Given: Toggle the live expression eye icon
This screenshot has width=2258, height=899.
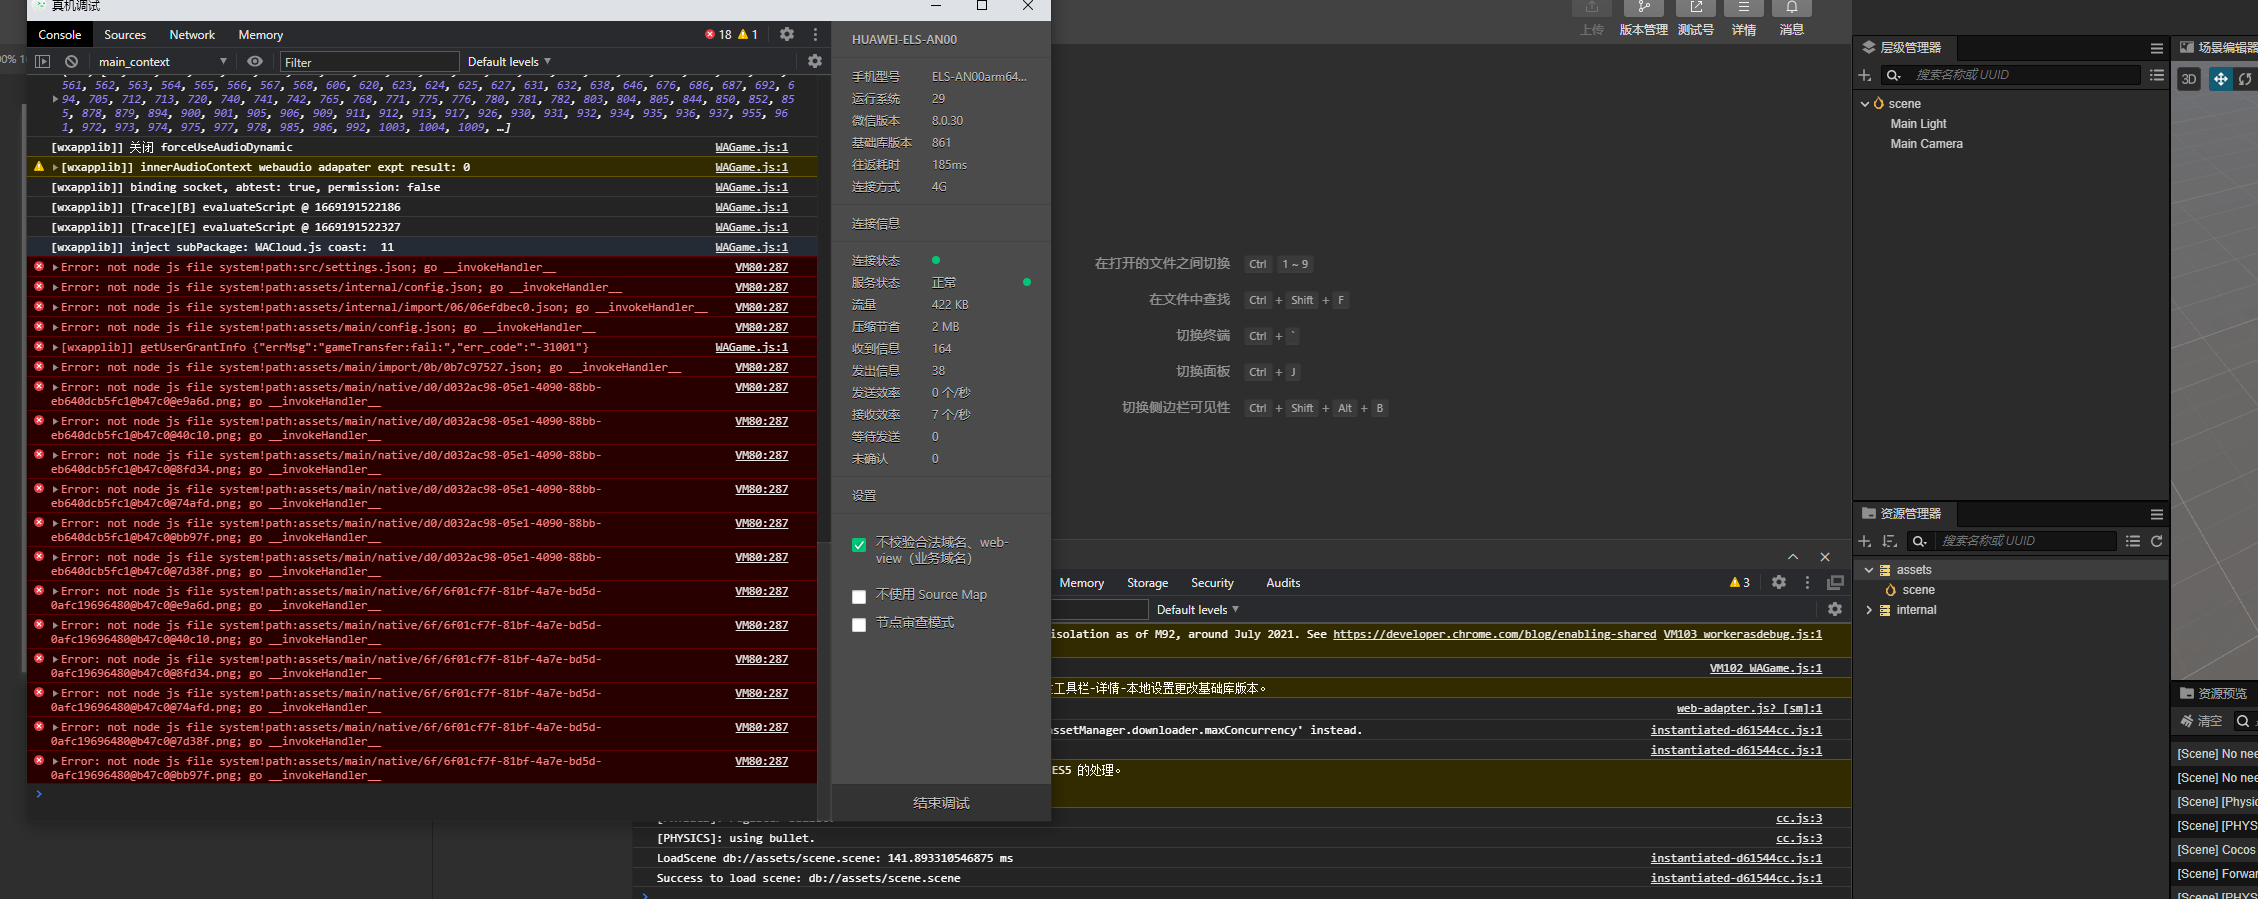Looking at the screenshot, I should 255,61.
